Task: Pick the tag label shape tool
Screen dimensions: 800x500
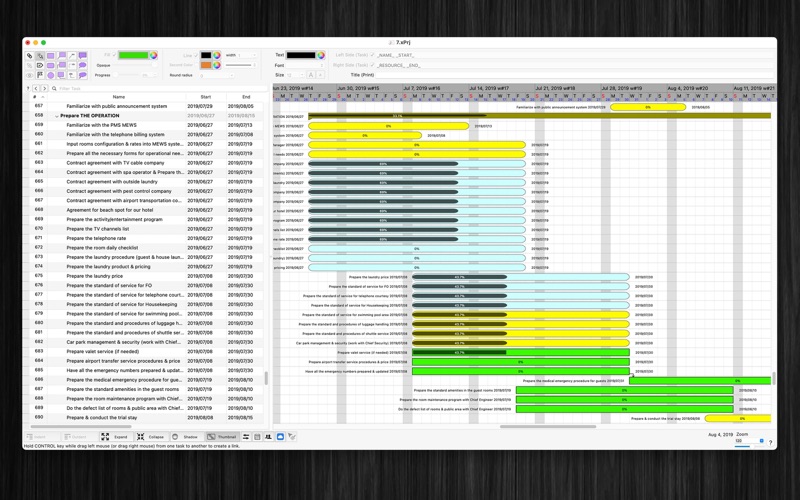Action: click(x=40, y=65)
